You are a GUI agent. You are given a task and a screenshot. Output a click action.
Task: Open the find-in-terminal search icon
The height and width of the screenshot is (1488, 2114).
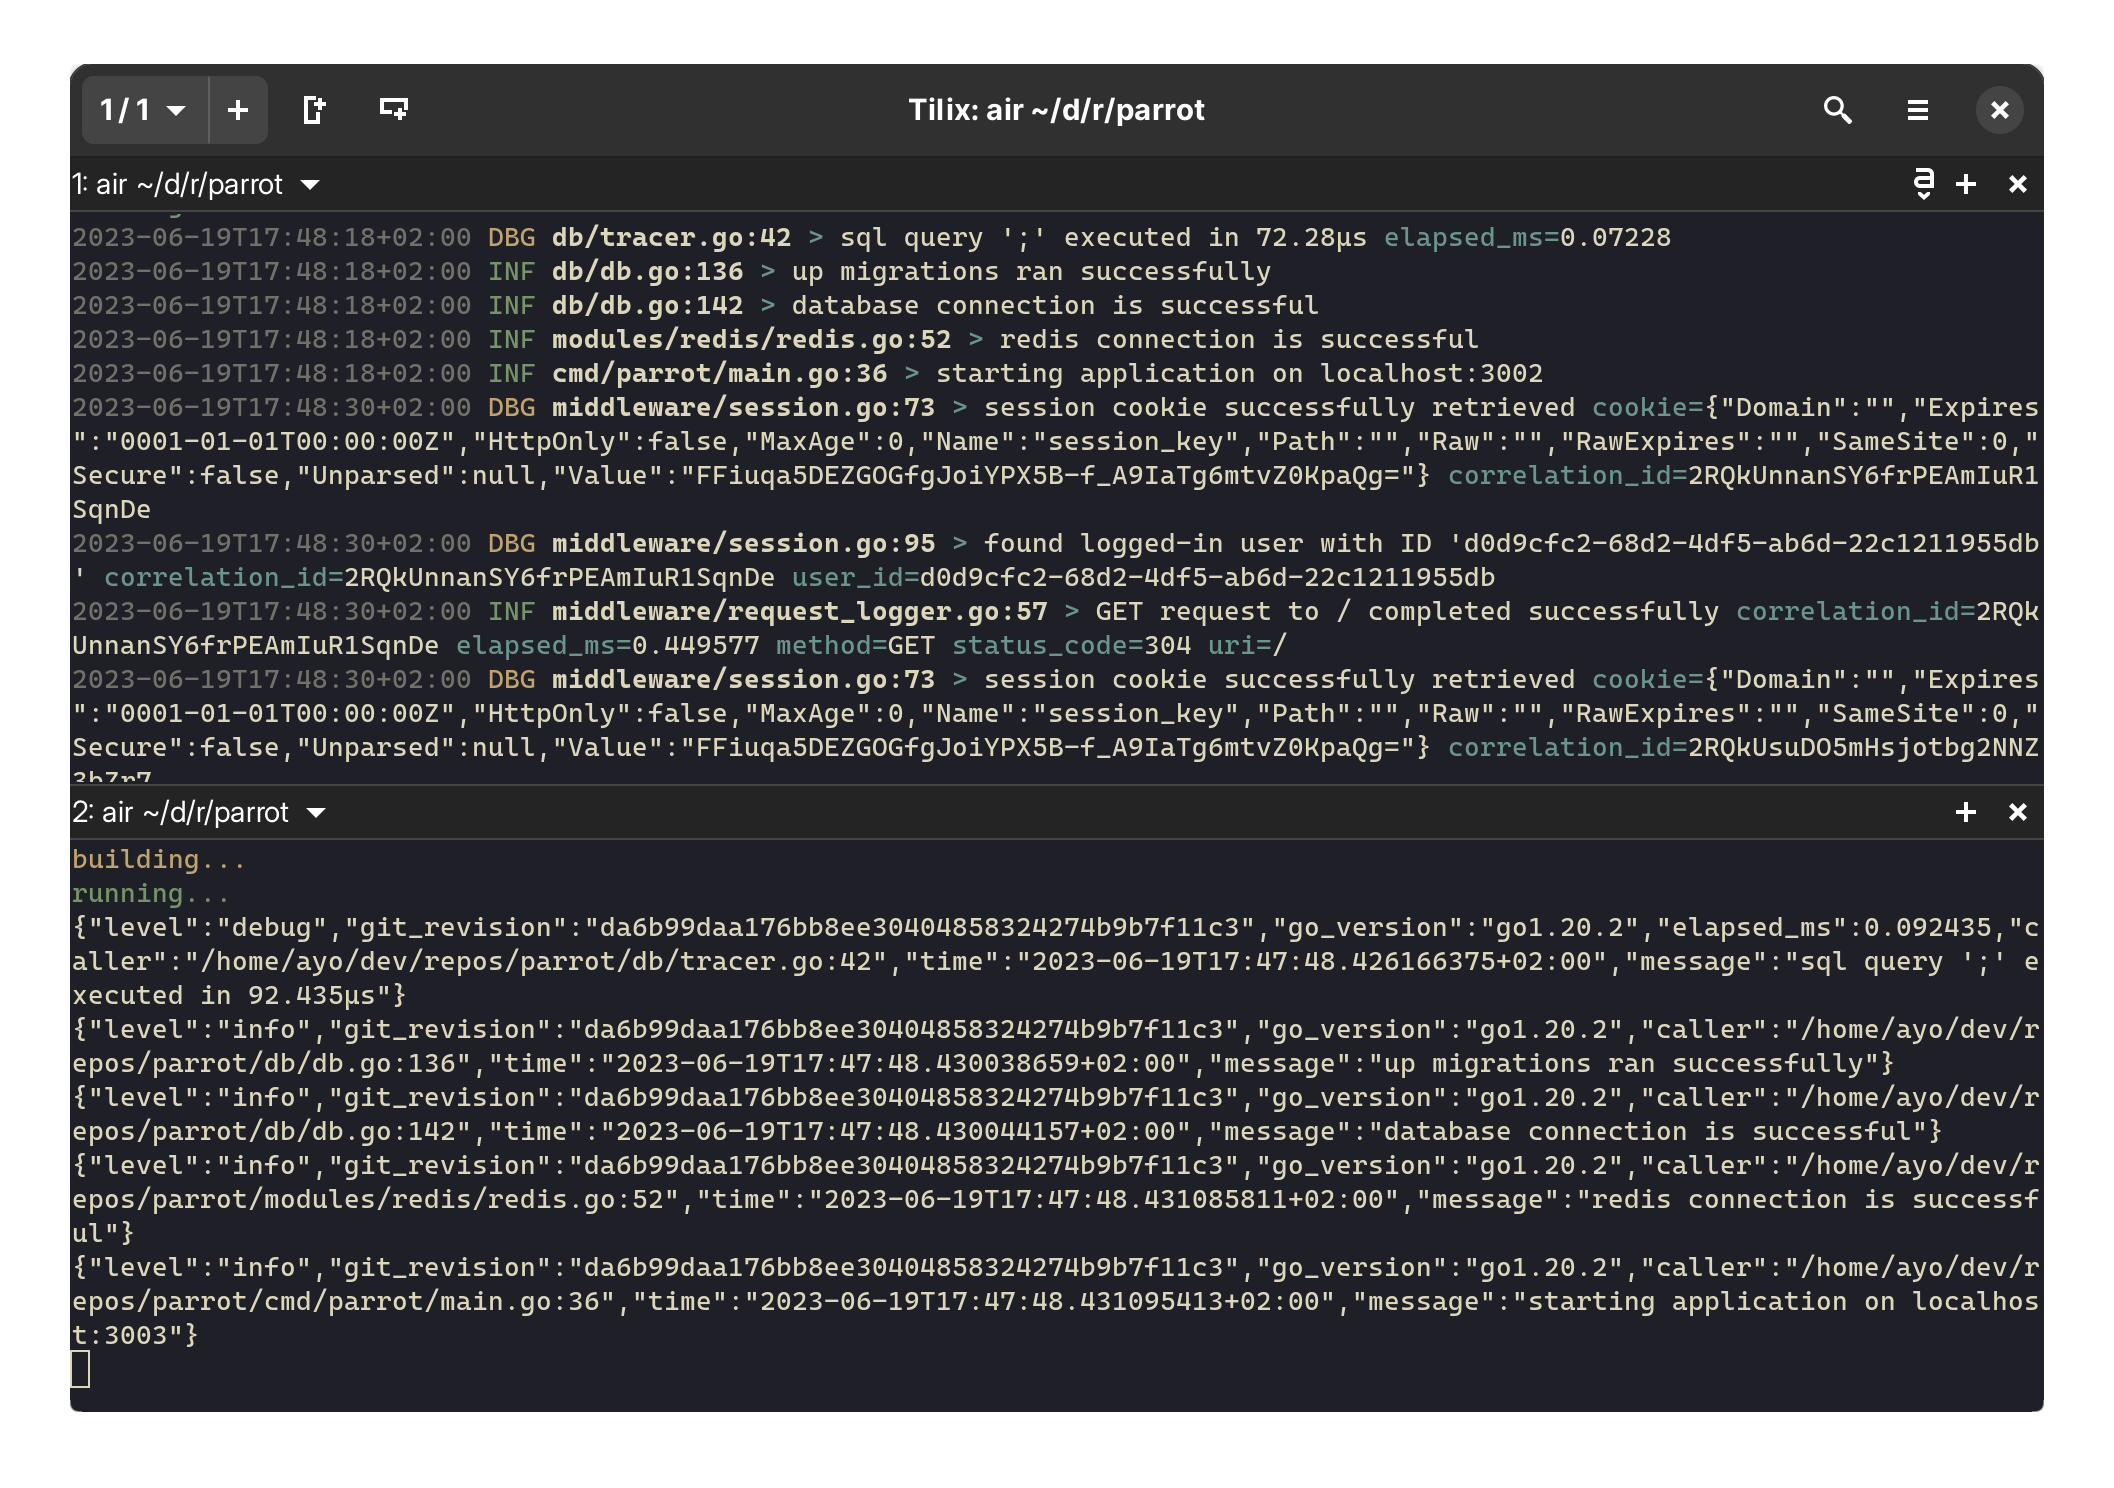point(1837,110)
